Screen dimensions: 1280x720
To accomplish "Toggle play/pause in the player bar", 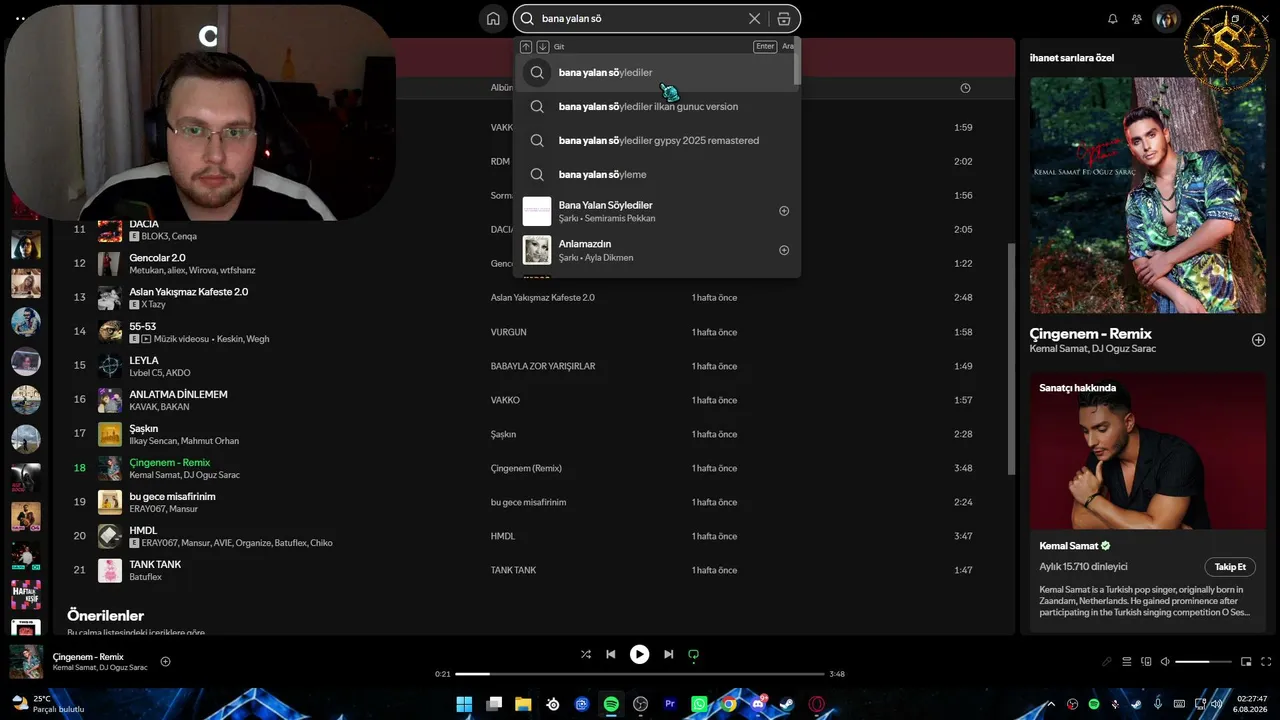I will 639,654.
